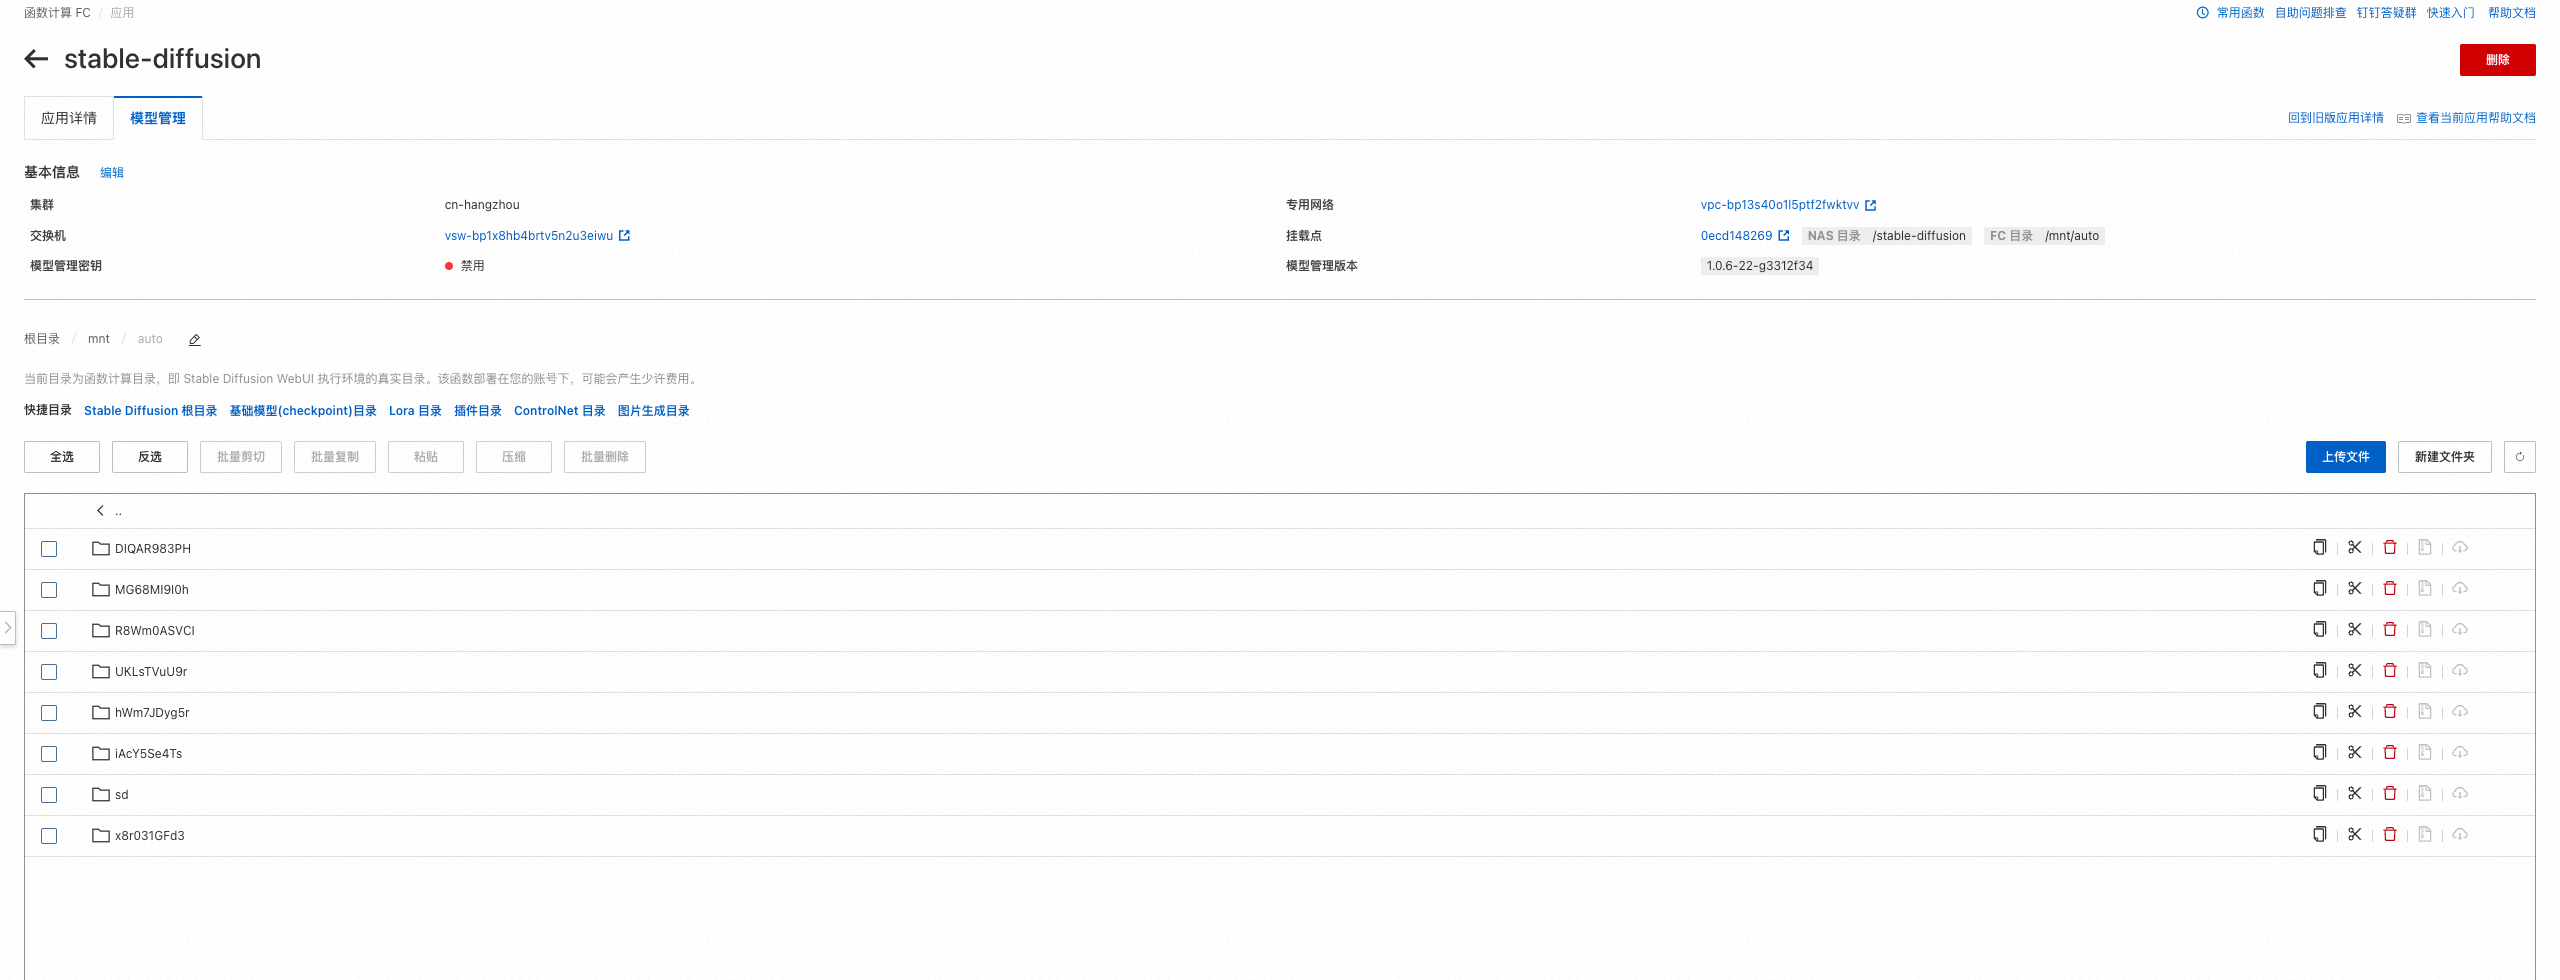2560x980 pixels.
Task: Open 自助问题排查 in the top bar
Action: (2310, 13)
